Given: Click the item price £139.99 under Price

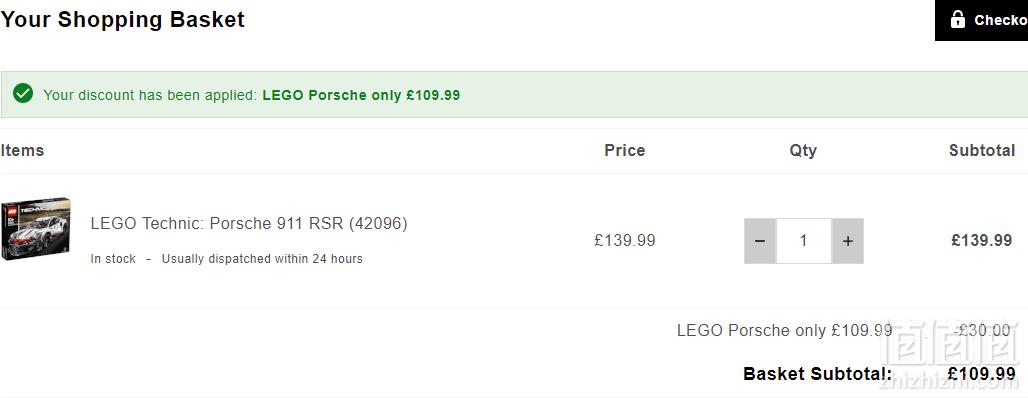Looking at the screenshot, I should coord(625,241).
